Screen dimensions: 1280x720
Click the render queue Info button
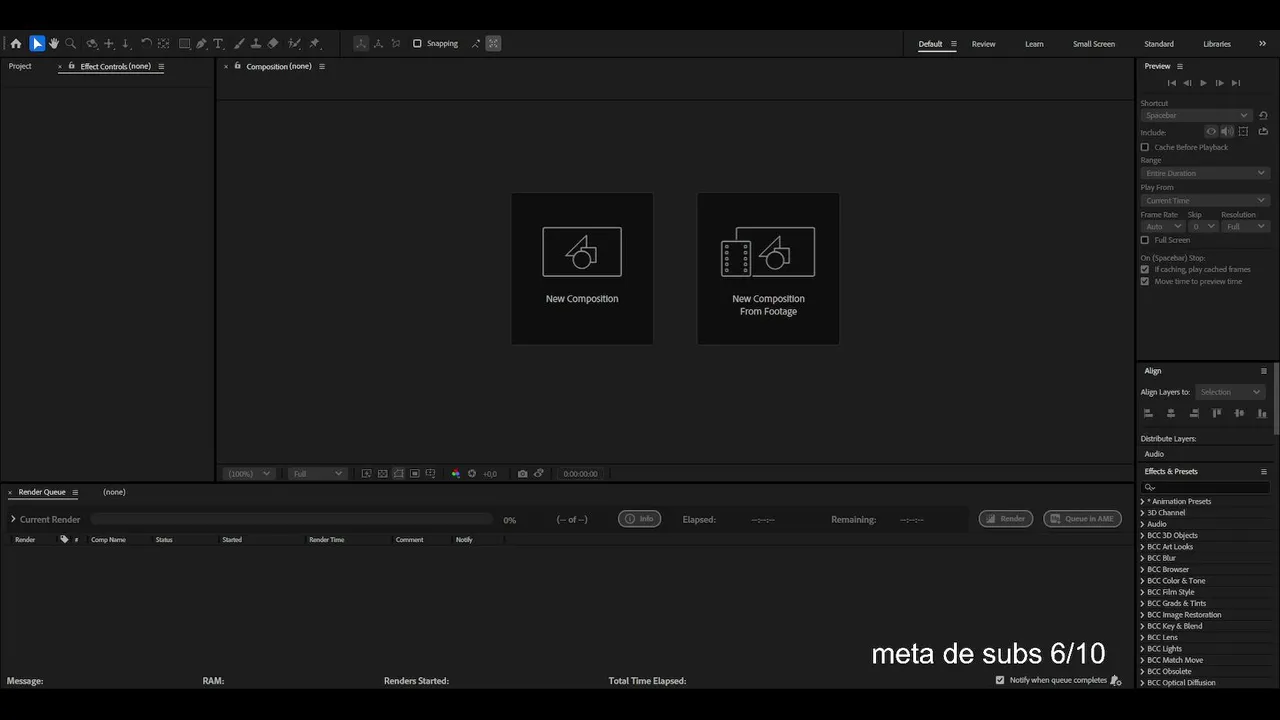pyautogui.click(x=639, y=519)
